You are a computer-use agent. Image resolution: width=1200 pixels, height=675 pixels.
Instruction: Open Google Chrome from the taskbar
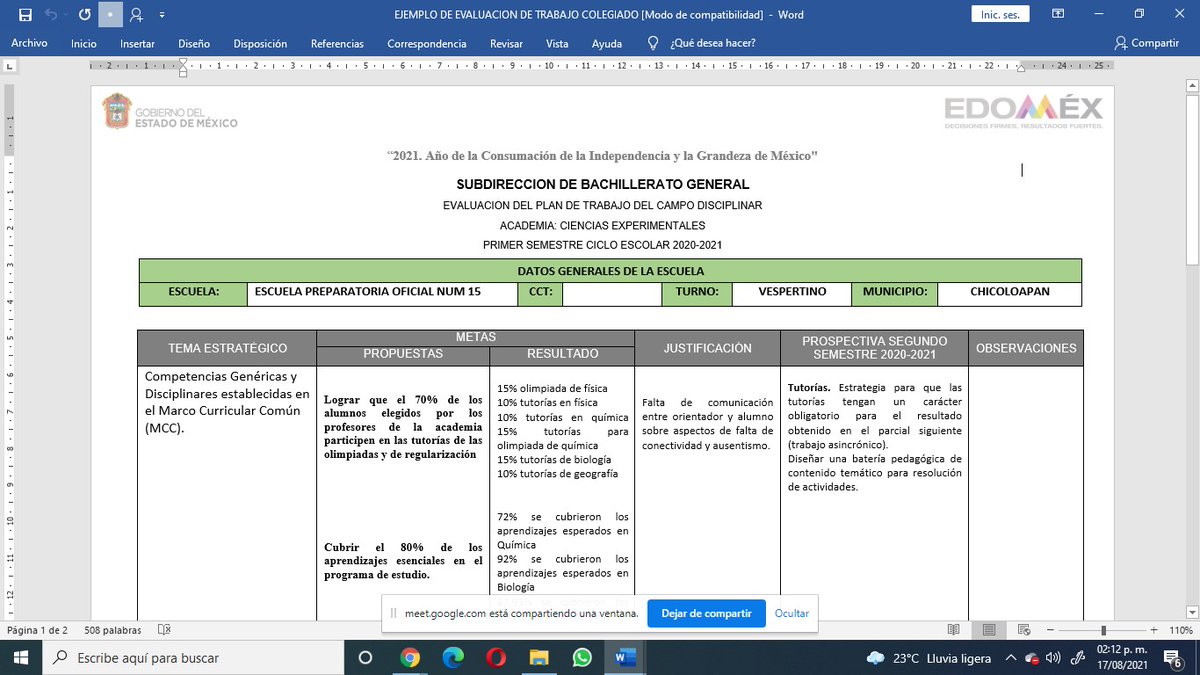tap(410, 658)
